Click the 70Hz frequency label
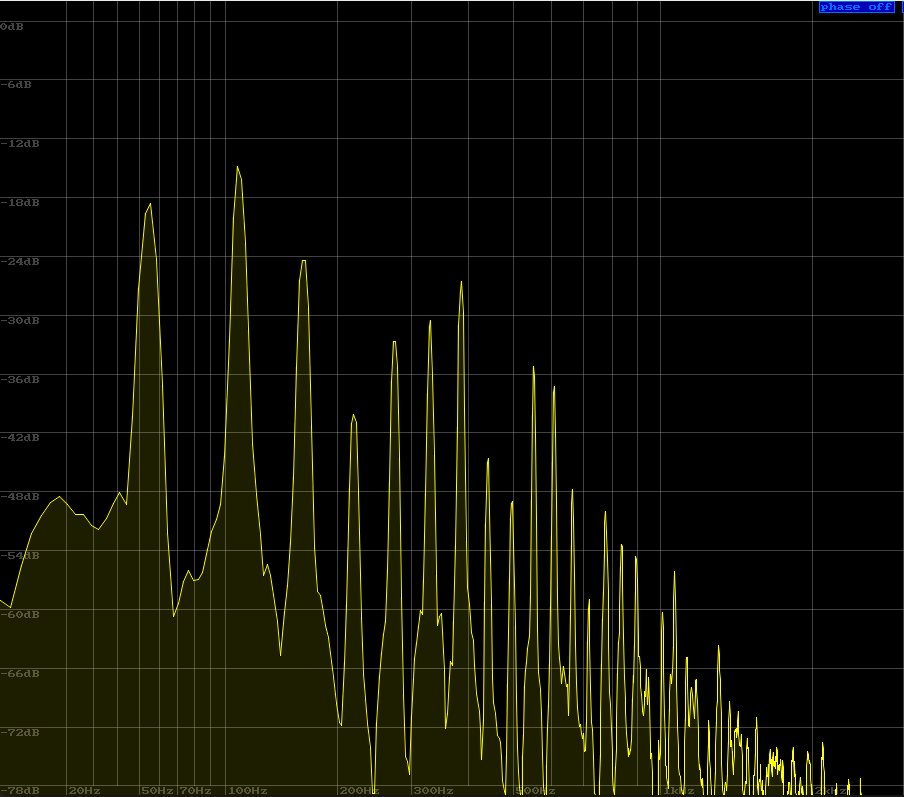 [195, 791]
